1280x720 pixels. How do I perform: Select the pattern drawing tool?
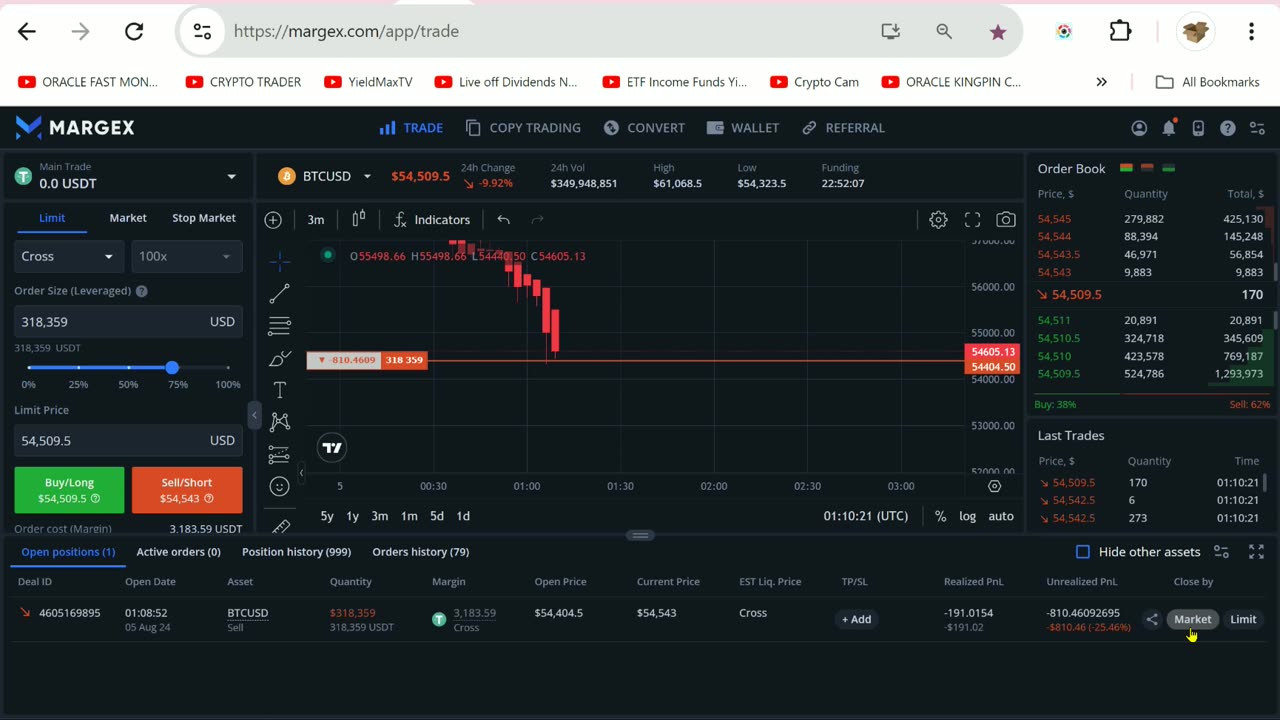point(280,422)
